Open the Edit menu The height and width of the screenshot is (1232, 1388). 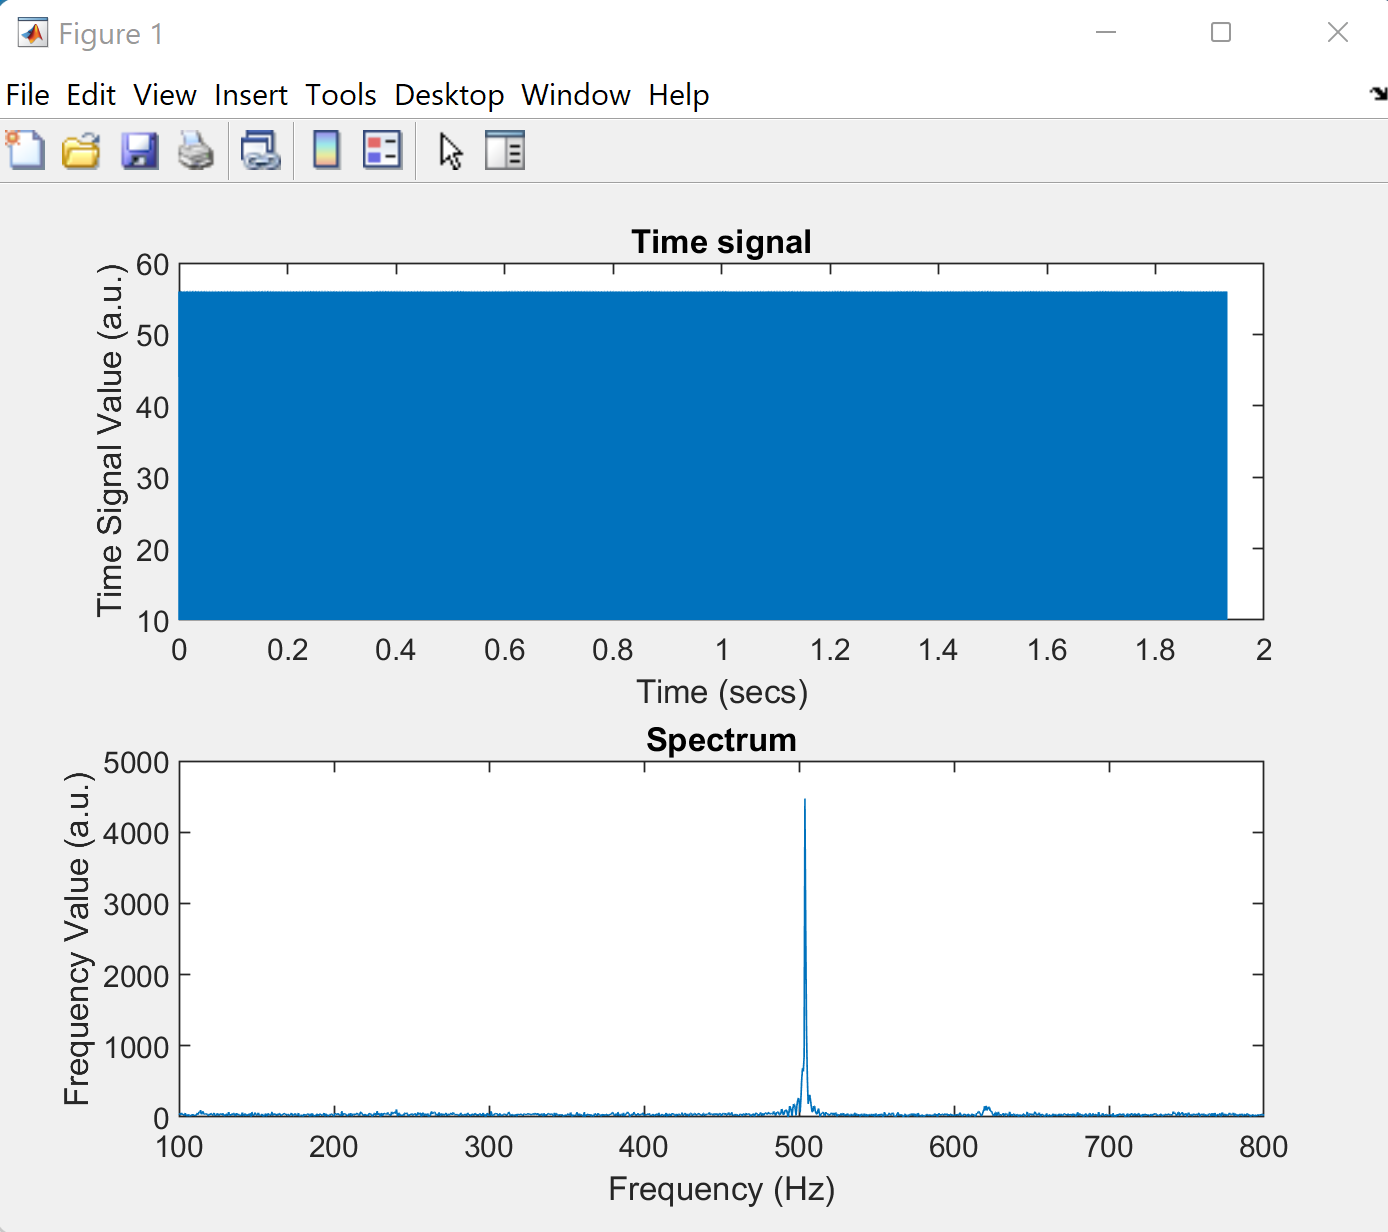[91, 95]
